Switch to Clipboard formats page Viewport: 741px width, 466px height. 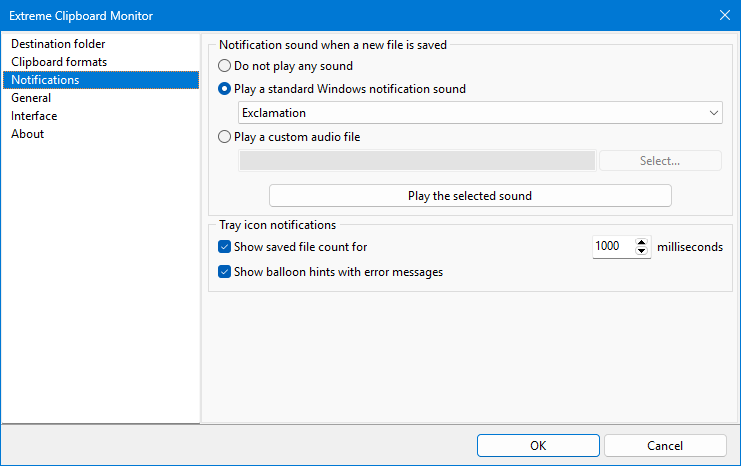pyautogui.click(x=101, y=62)
